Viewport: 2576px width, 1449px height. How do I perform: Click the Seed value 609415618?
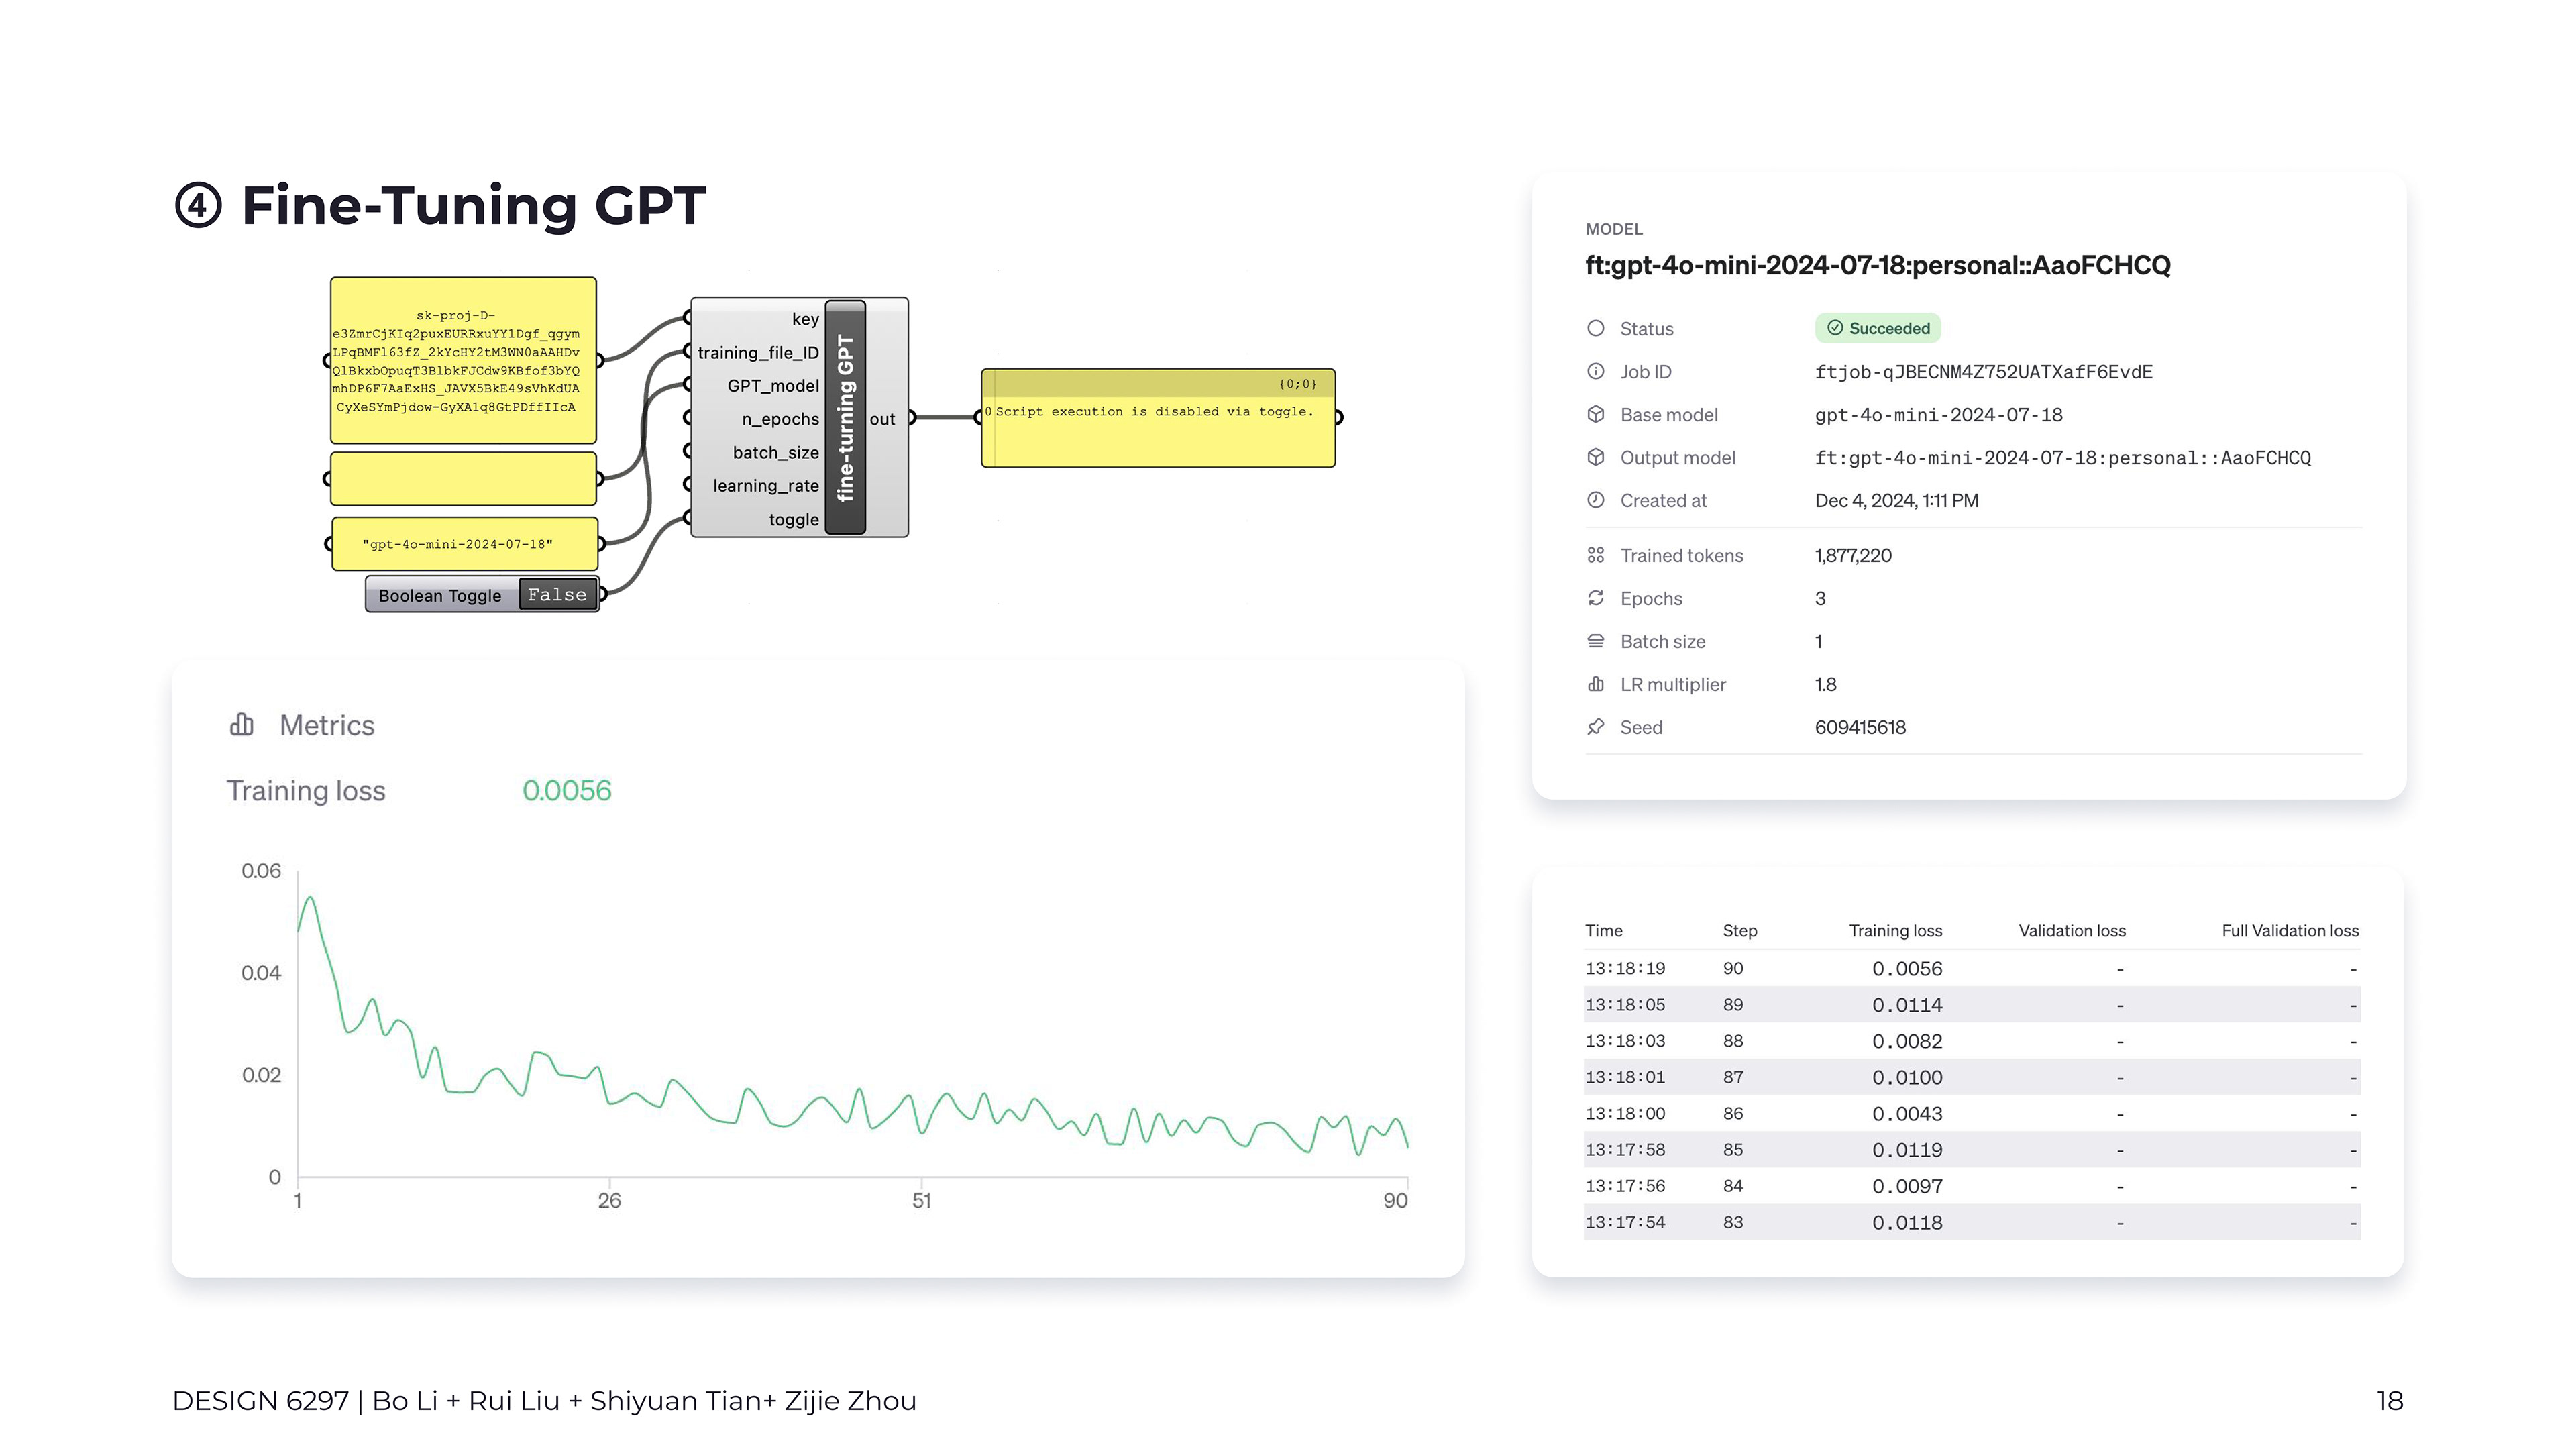point(1860,727)
